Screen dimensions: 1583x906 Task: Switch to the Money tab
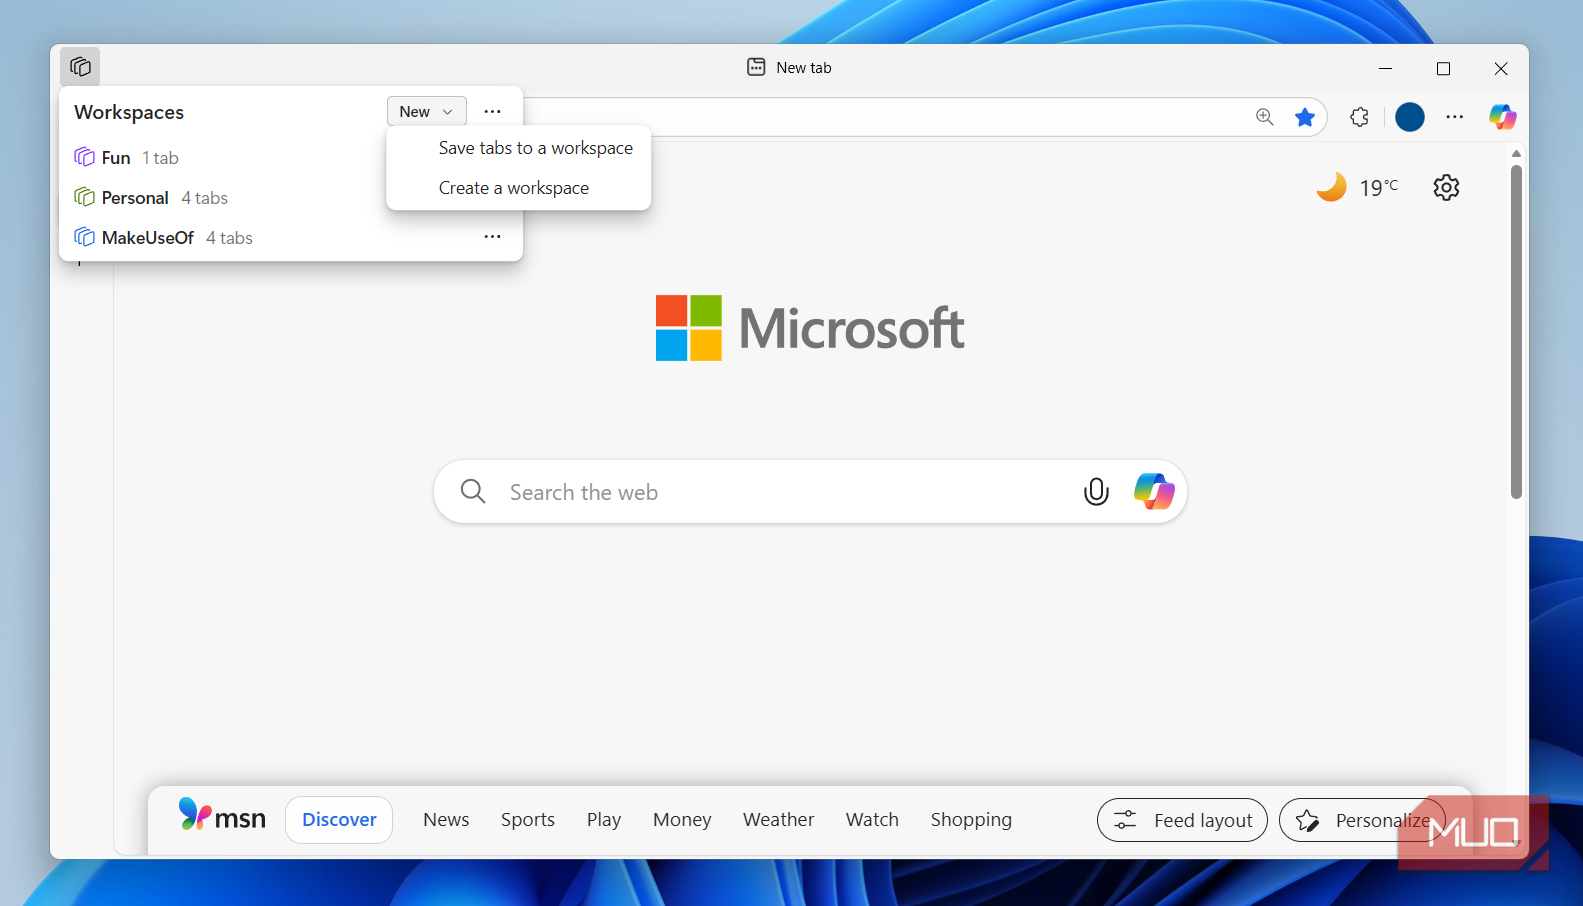(682, 820)
